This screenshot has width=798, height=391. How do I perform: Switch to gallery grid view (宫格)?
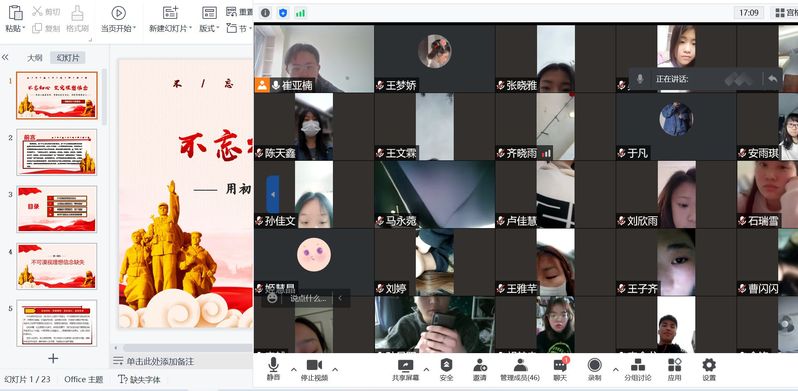pyautogui.click(x=785, y=13)
